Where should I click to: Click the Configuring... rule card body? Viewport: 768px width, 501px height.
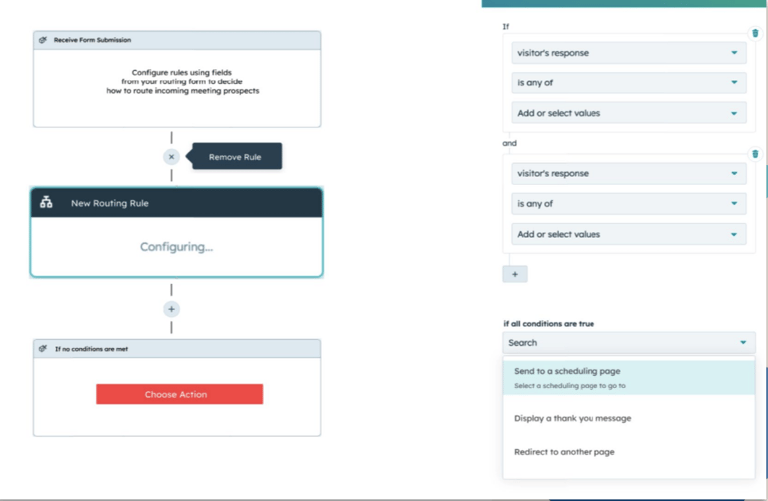[176, 247]
